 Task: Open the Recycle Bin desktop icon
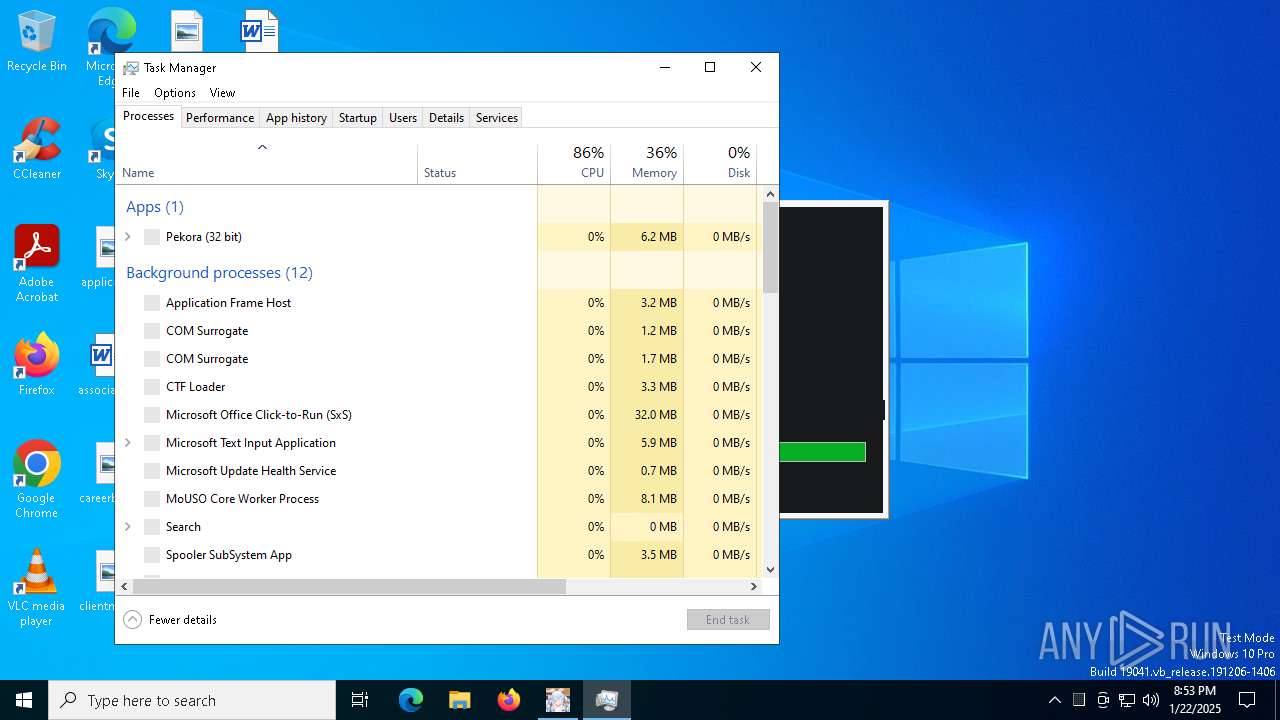coord(37,42)
